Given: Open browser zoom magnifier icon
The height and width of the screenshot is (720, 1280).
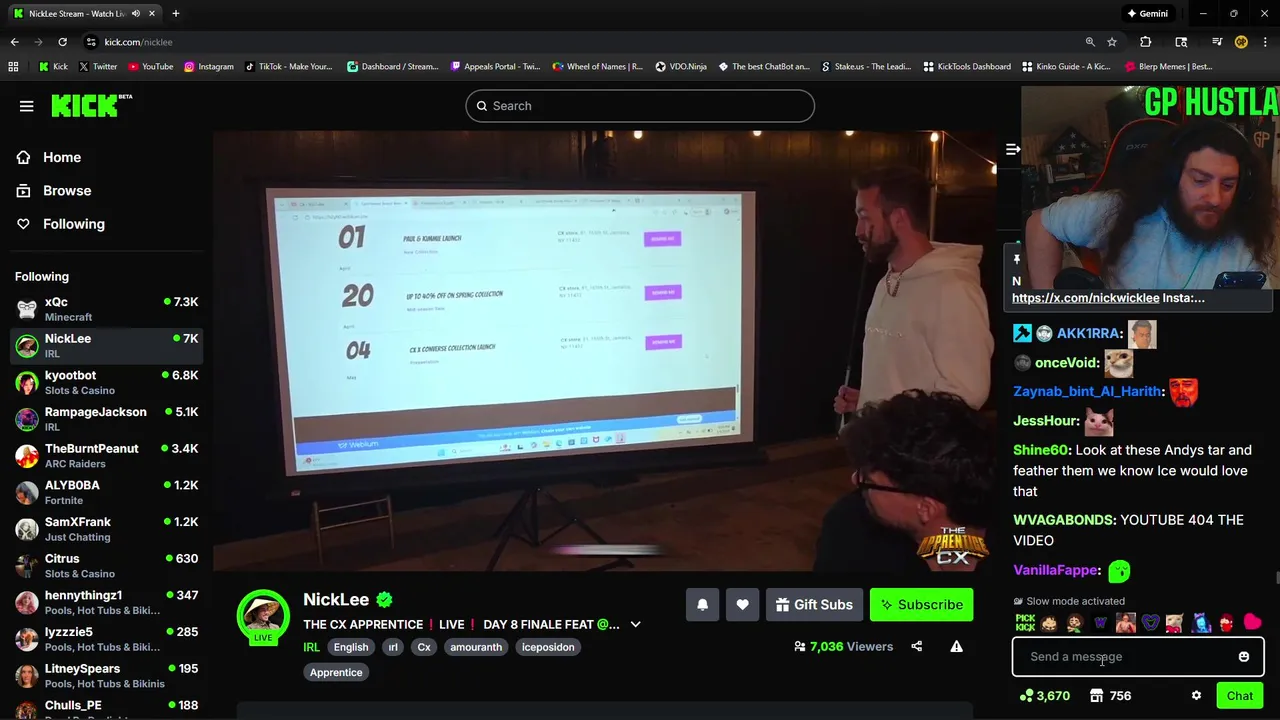Looking at the screenshot, I should (x=1090, y=42).
